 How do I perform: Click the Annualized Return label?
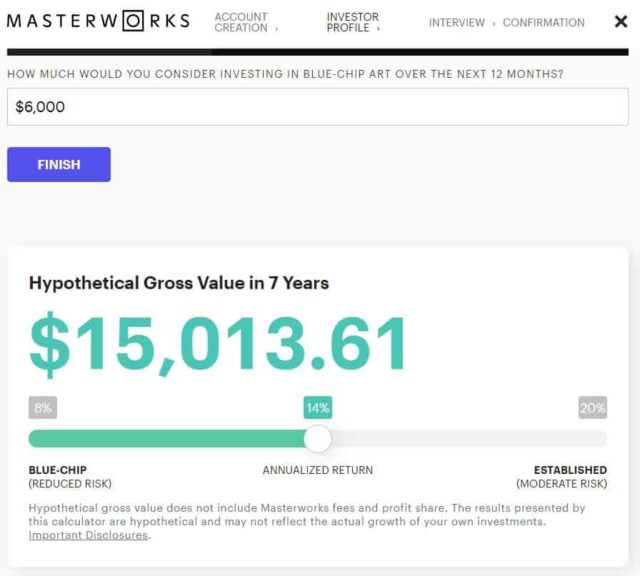pos(318,470)
